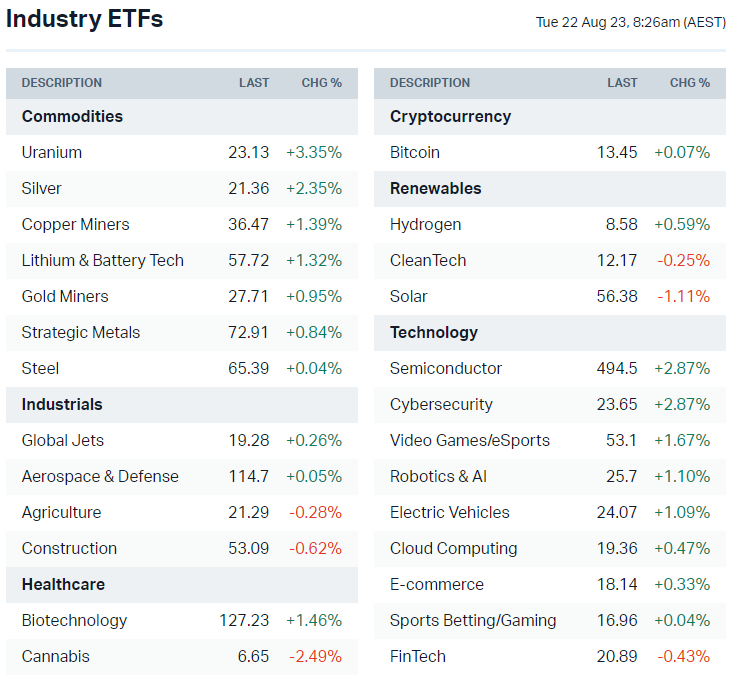Select Sports Betting/Gaming ETF row
The width and height of the screenshot is (734, 676).
[473, 620]
